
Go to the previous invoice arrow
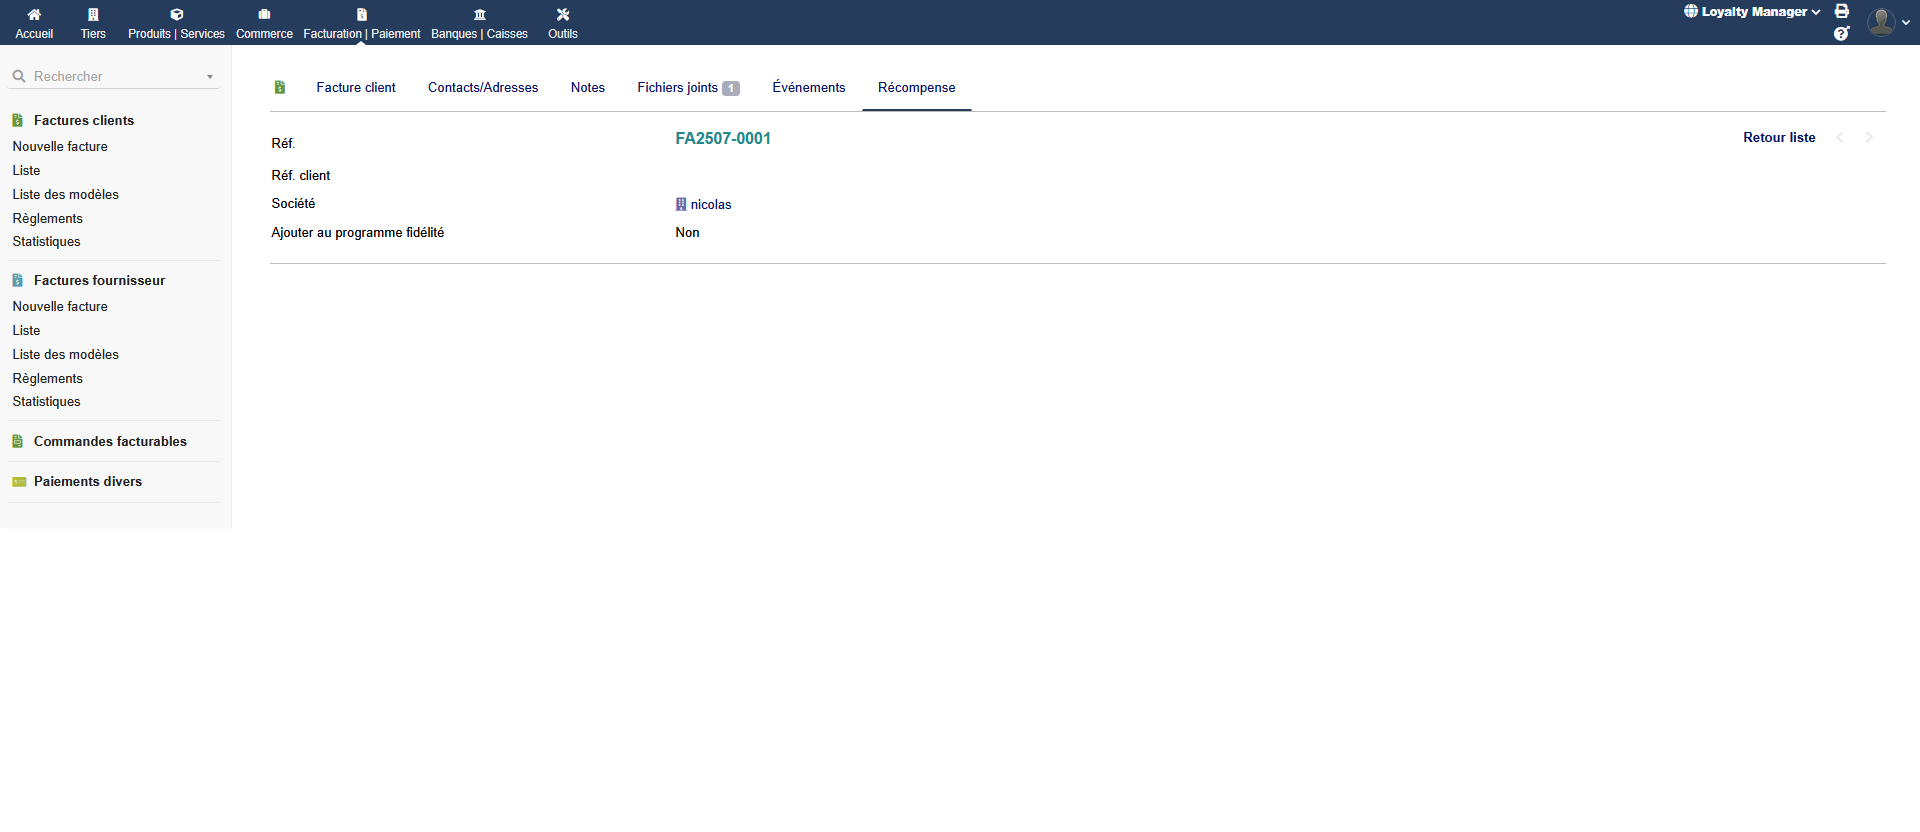tap(1840, 138)
